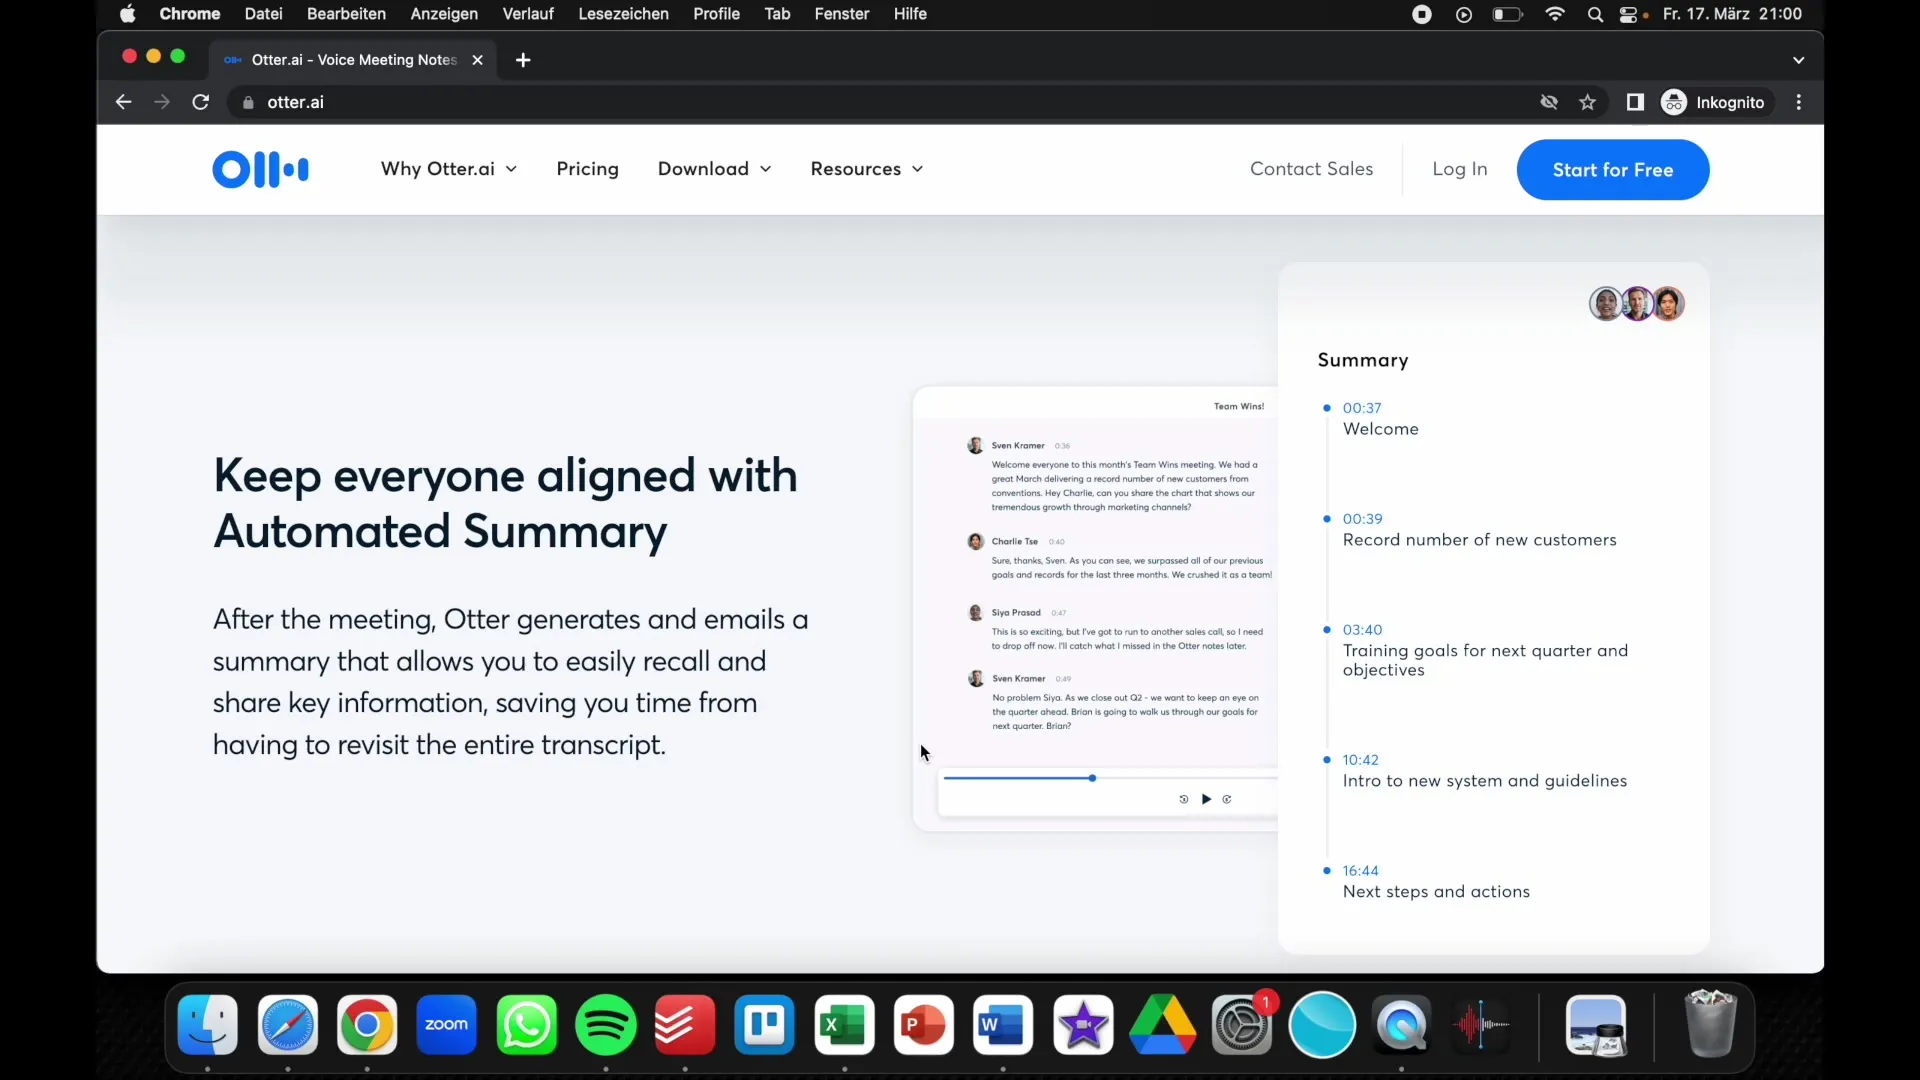Open Zoom from the Dock
The height and width of the screenshot is (1080, 1920).
tap(447, 1025)
